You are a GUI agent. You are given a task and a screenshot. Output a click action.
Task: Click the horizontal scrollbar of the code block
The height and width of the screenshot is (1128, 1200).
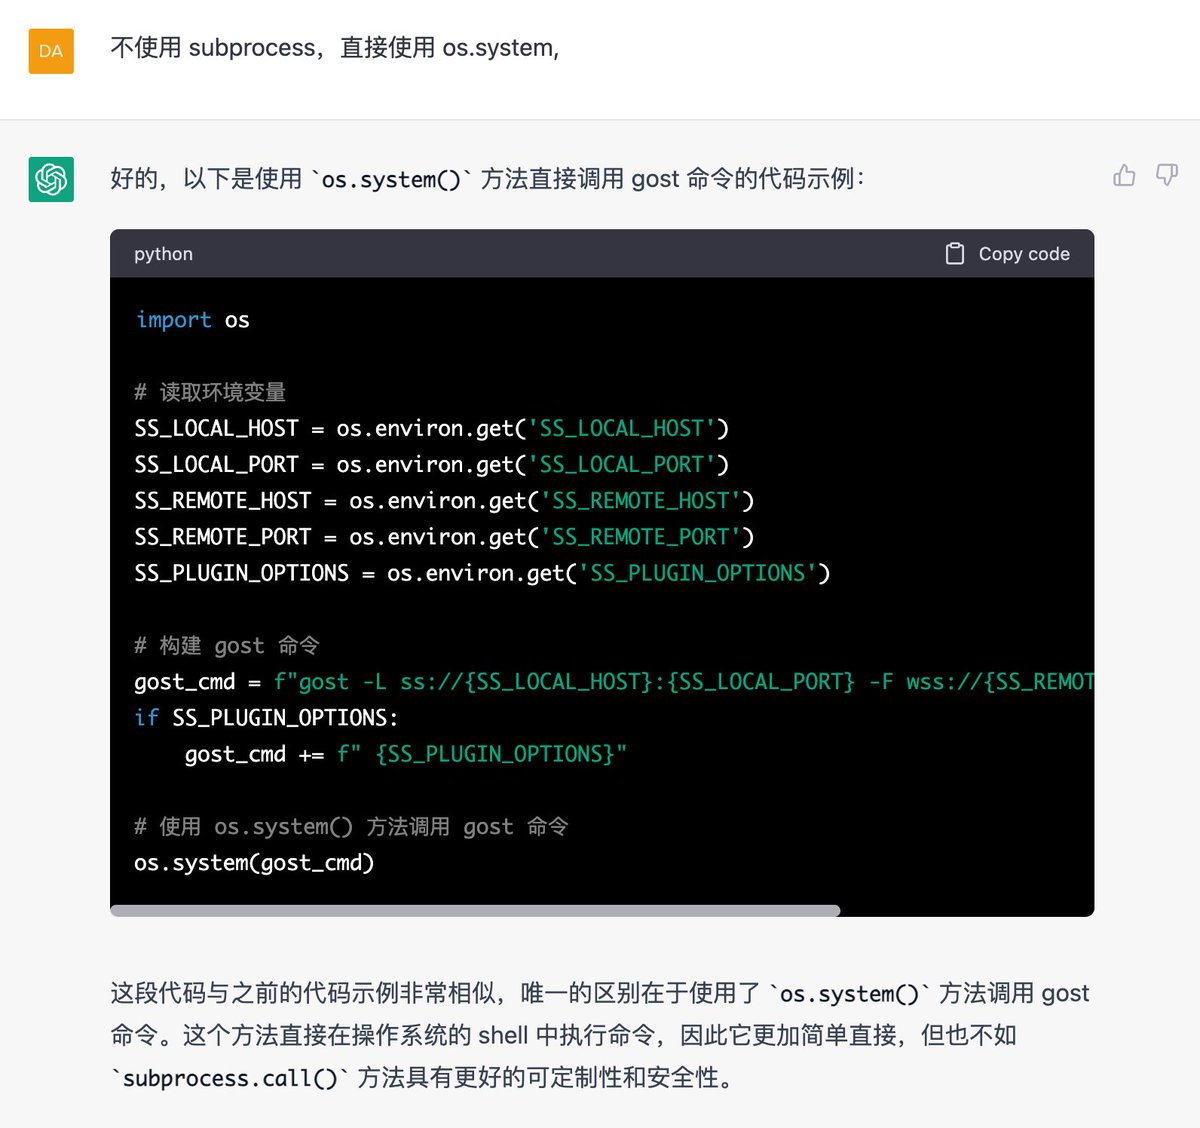[475, 911]
